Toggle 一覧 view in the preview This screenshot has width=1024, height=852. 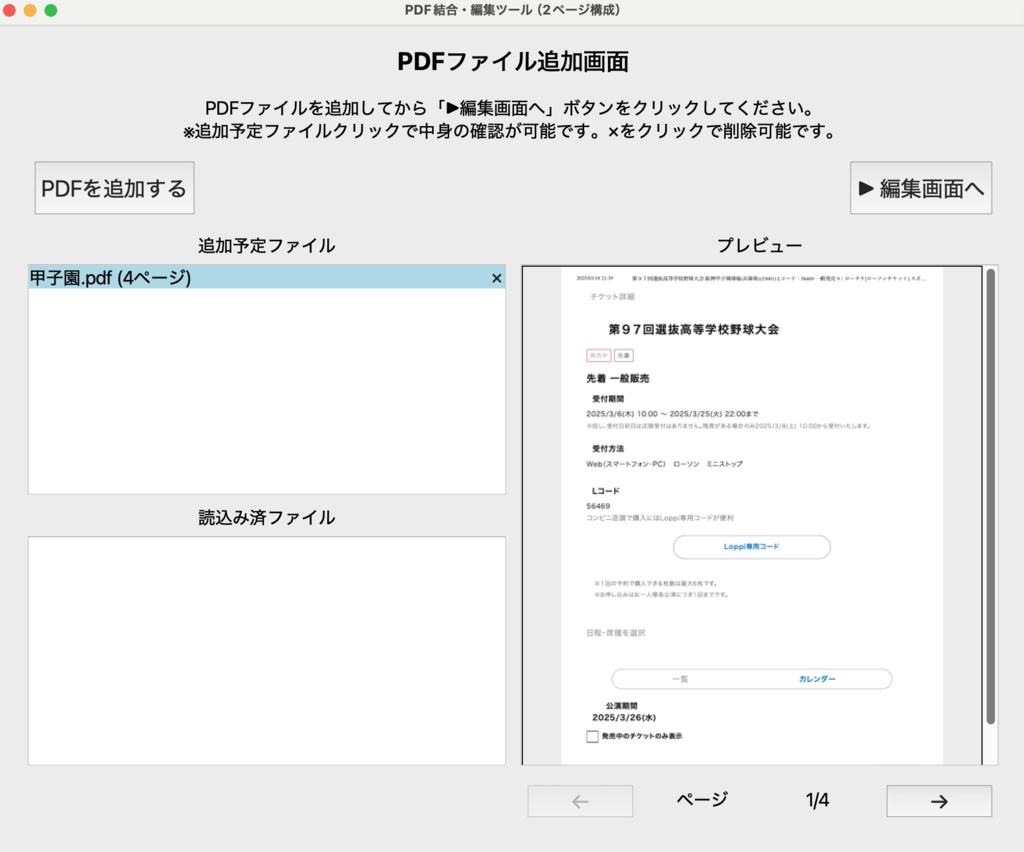coord(681,679)
